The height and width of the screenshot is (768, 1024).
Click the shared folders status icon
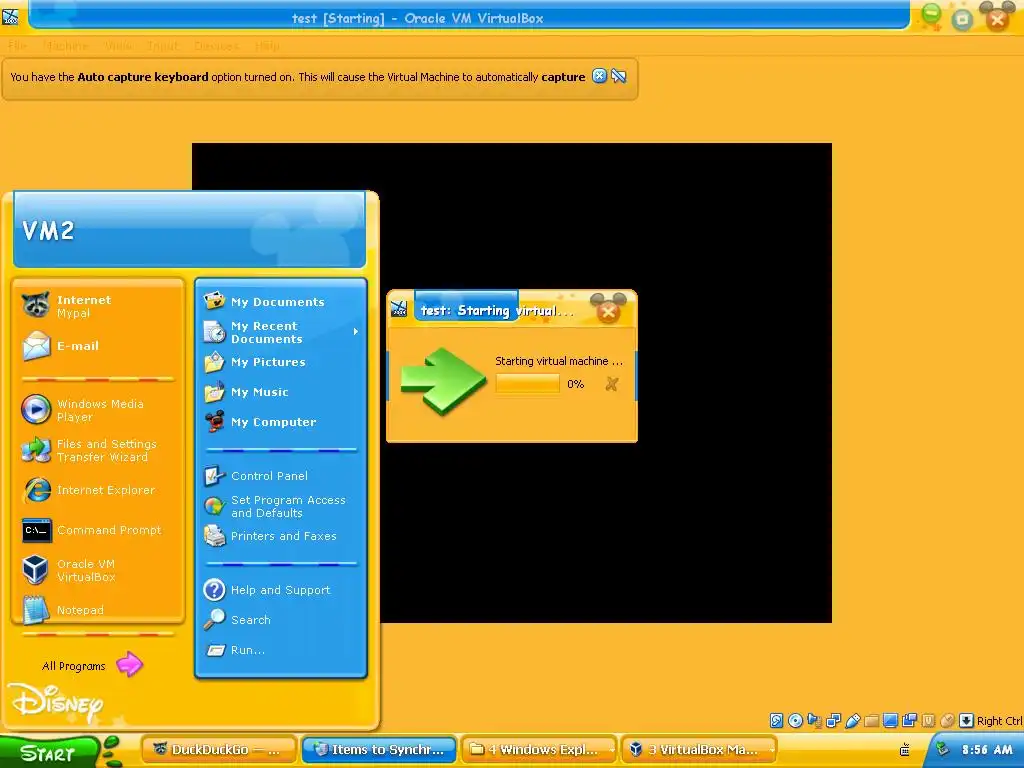(x=871, y=720)
